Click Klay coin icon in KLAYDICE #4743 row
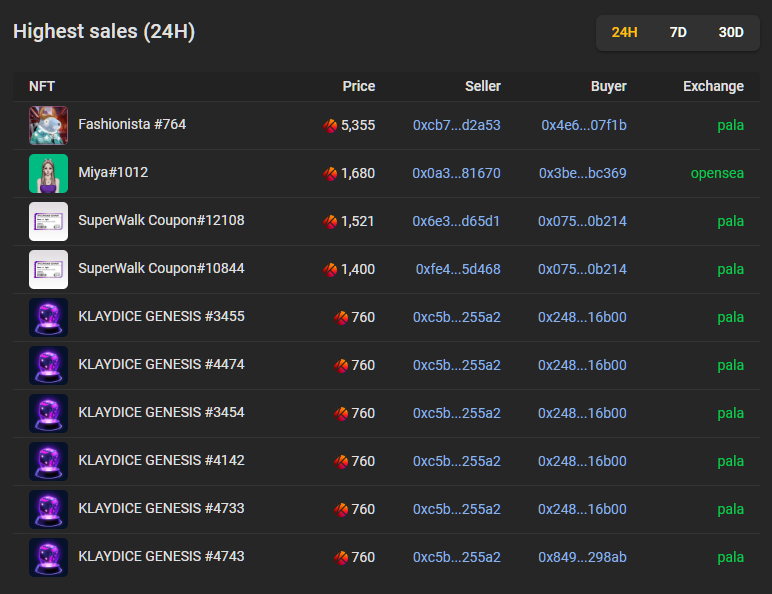The width and height of the screenshot is (772, 594). pos(341,558)
